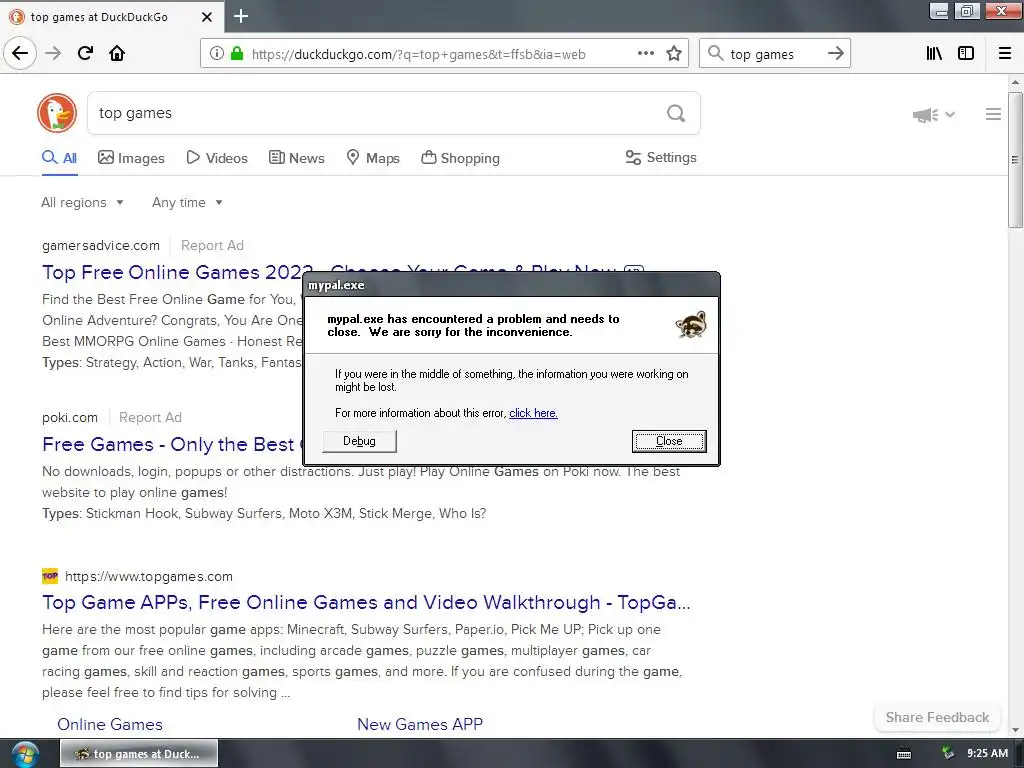Viewport: 1024px width, 768px height.
Task: Click the forward navigation arrow
Action: point(53,53)
